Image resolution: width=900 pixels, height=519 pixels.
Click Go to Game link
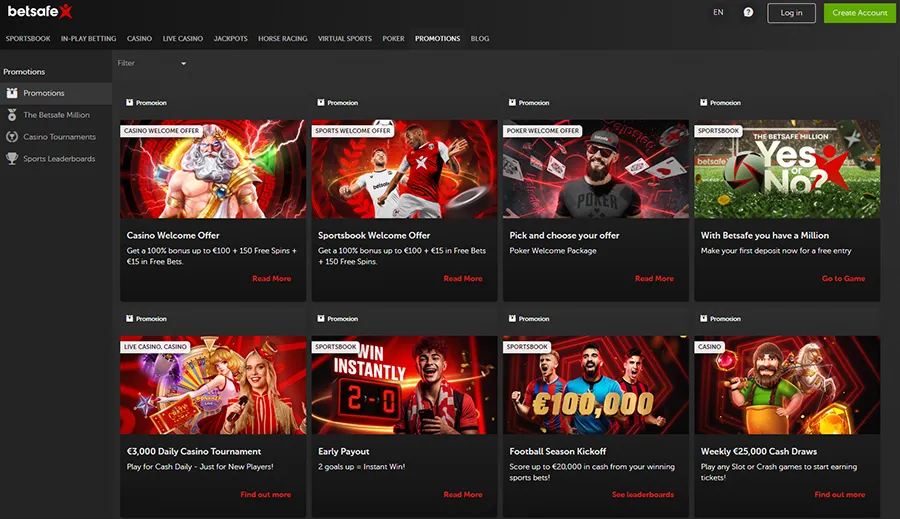[843, 278]
